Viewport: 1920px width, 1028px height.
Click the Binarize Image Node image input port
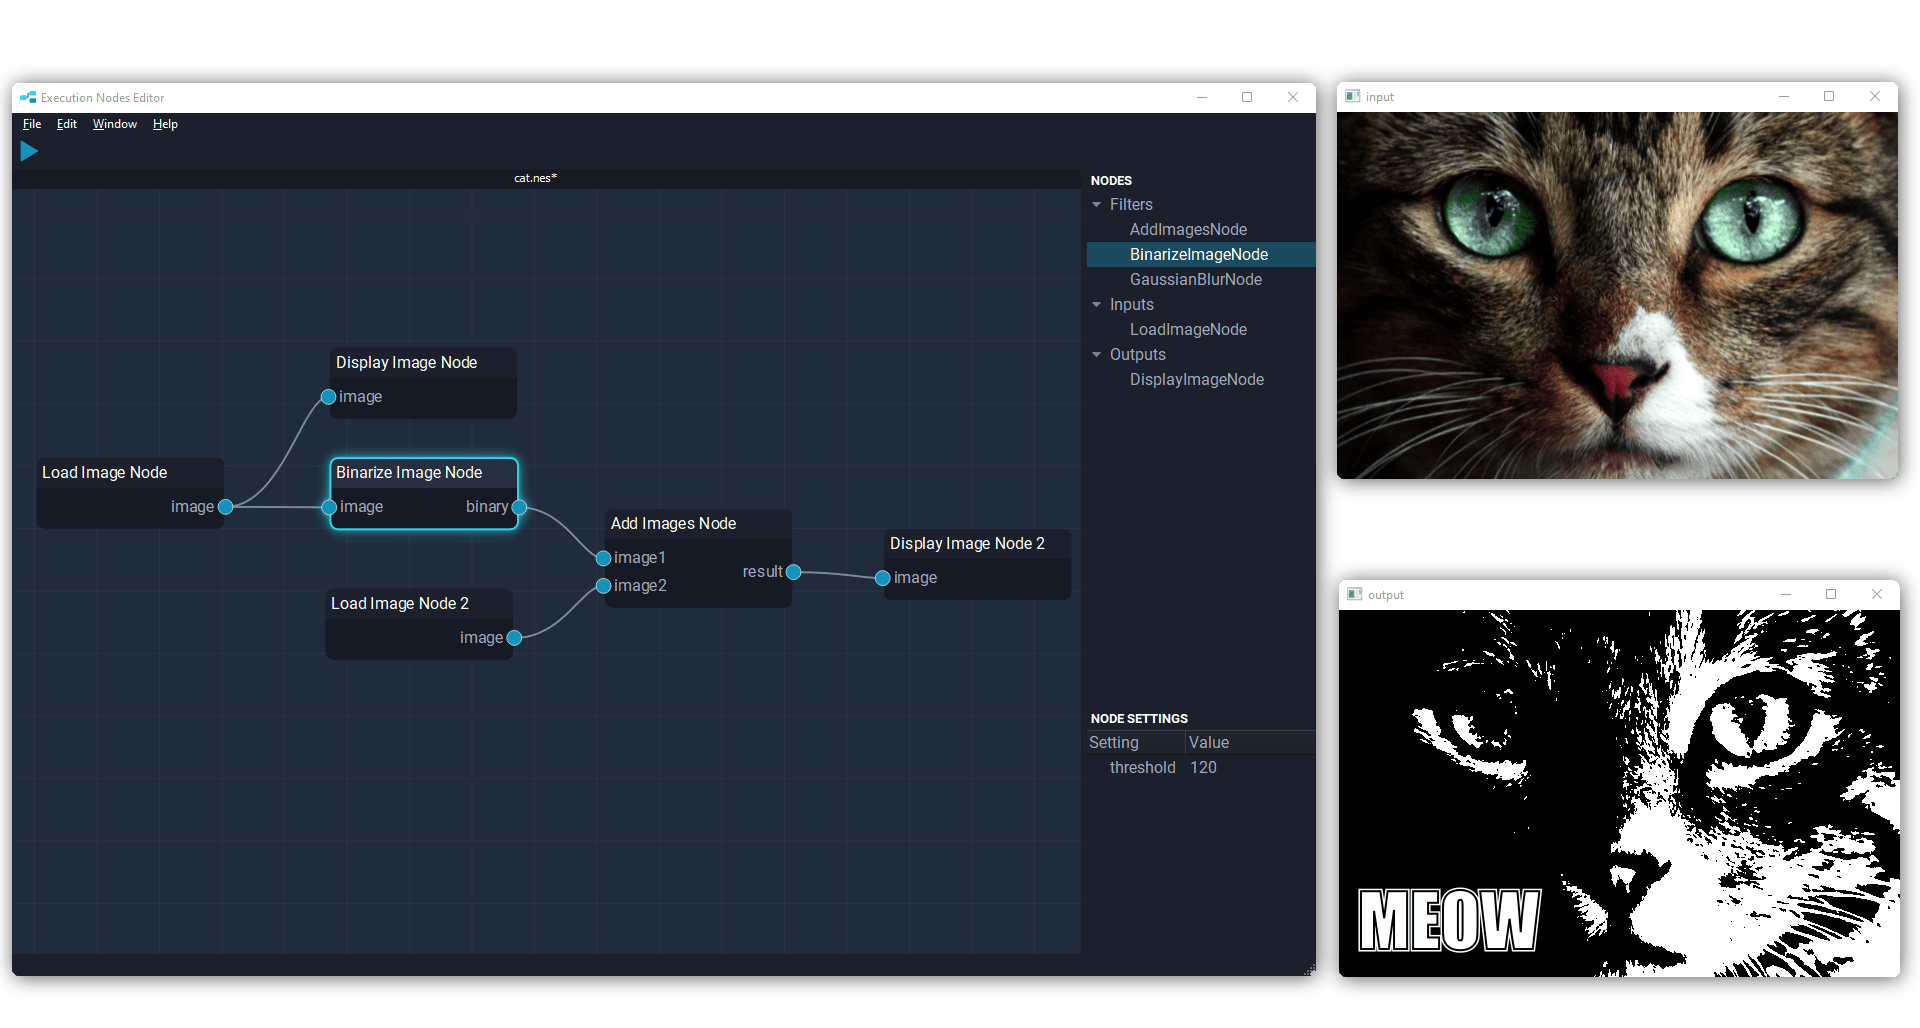coord(329,507)
